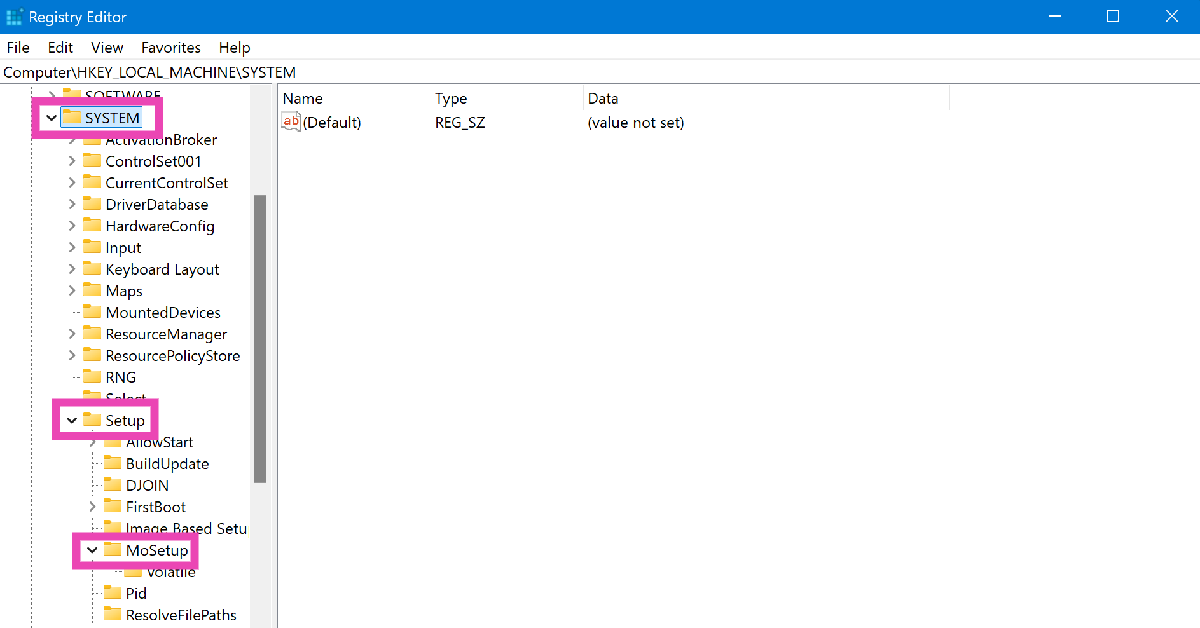Collapse the Setup key

click(71, 421)
